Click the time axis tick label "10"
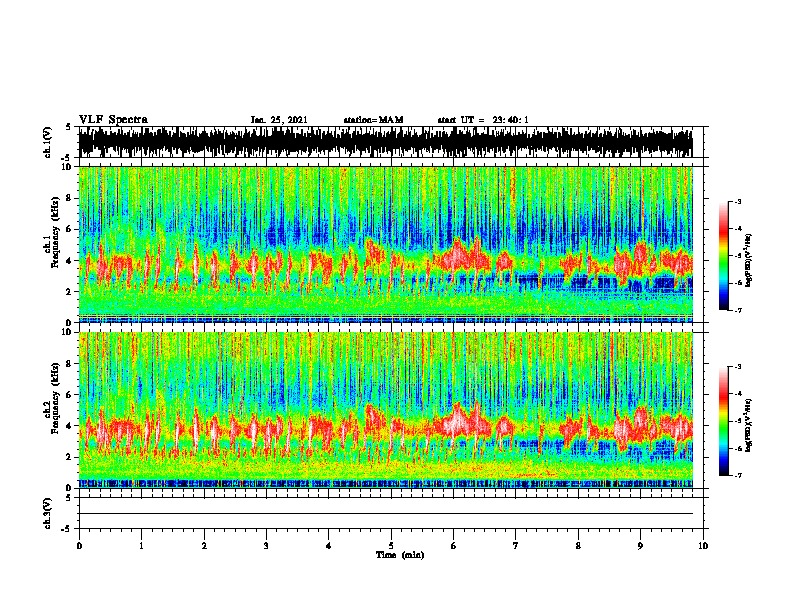Viewport: 792px width, 612px height. [703, 546]
